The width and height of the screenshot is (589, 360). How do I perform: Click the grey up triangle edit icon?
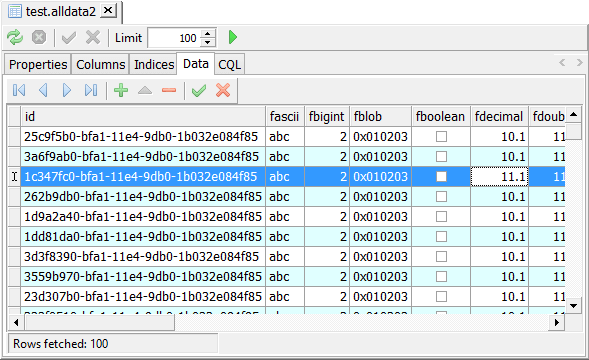point(145,90)
